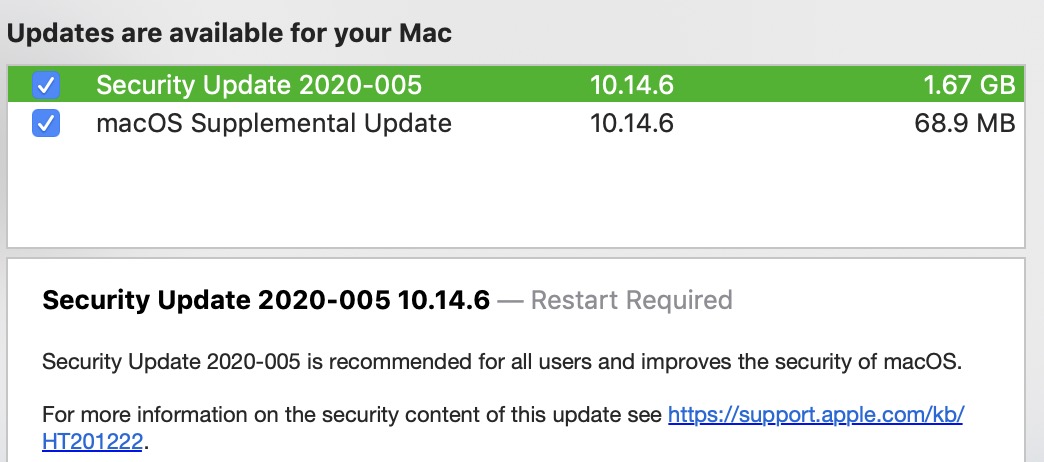Click the bold Security Update 2020-005 details title

(x=265, y=300)
